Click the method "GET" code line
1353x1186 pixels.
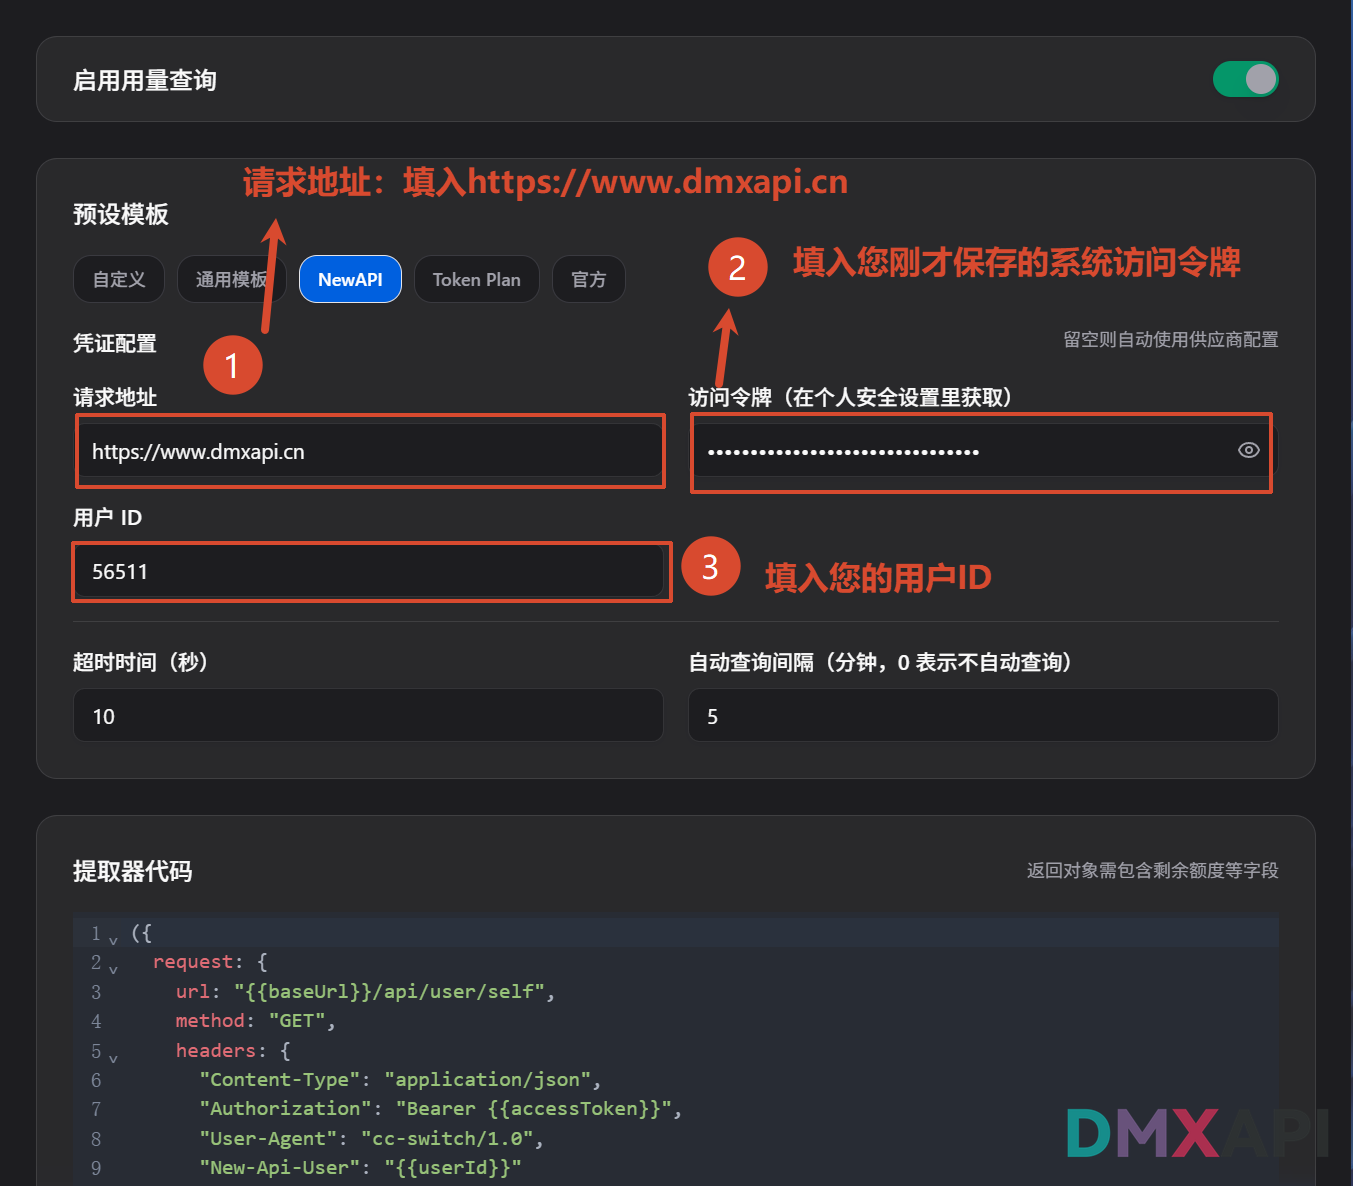255,1020
